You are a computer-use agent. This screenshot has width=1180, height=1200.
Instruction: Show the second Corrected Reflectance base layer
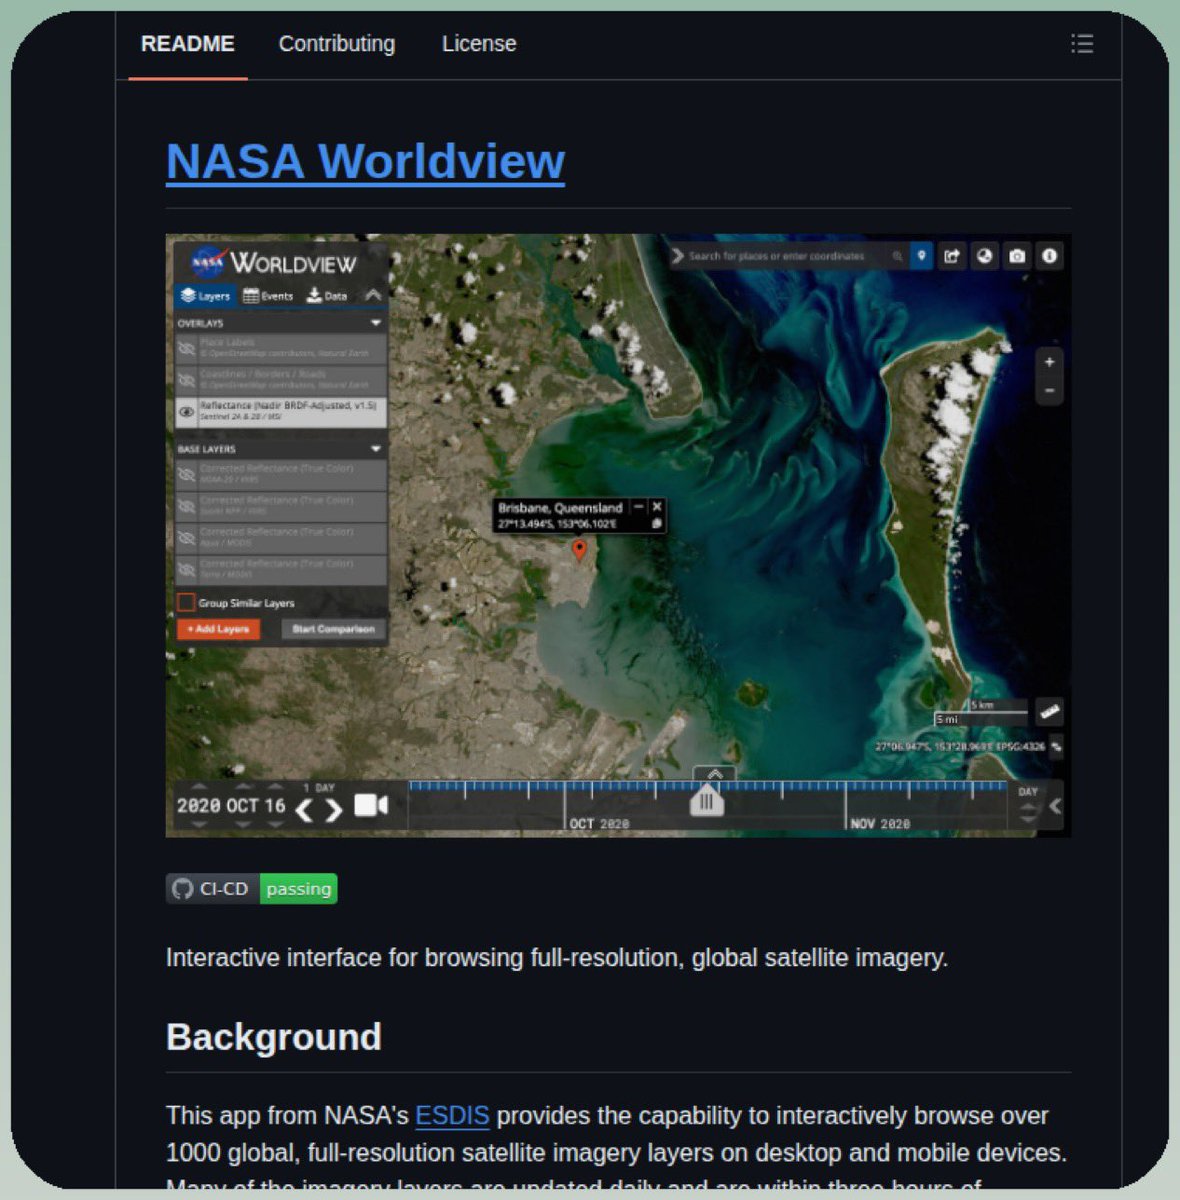[186, 506]
